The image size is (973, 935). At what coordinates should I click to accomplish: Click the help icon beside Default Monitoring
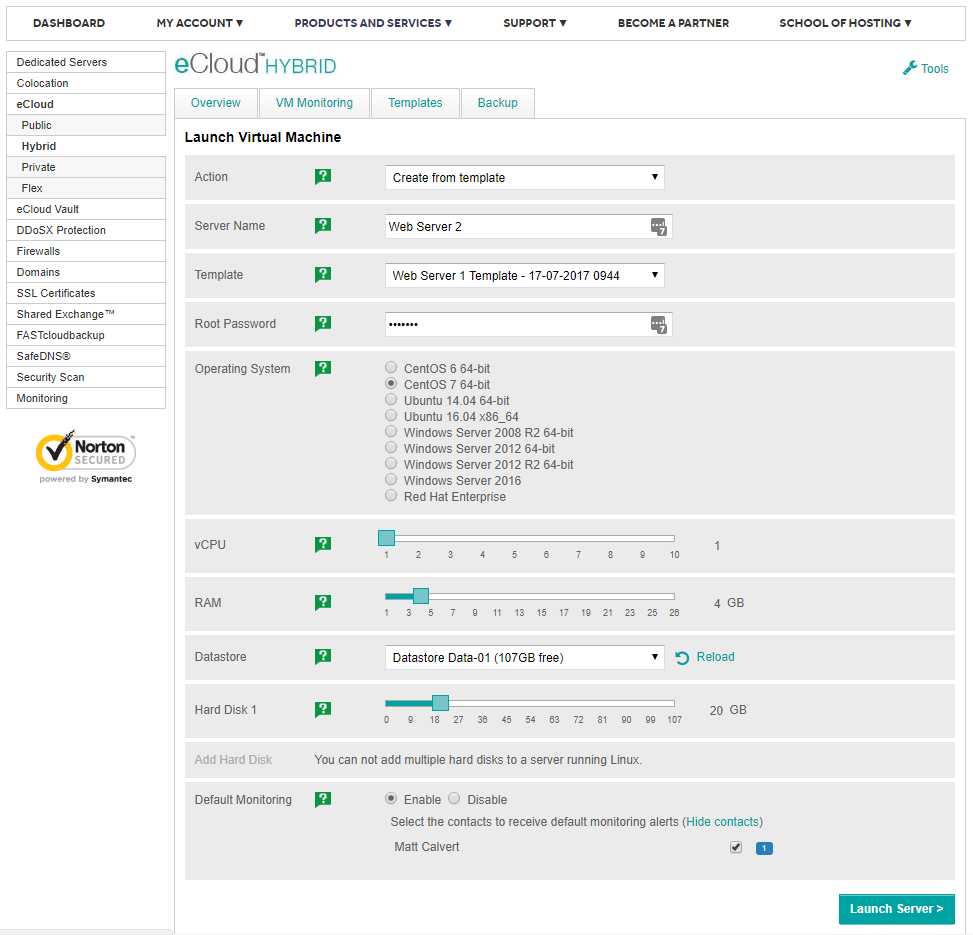[323, 800]
